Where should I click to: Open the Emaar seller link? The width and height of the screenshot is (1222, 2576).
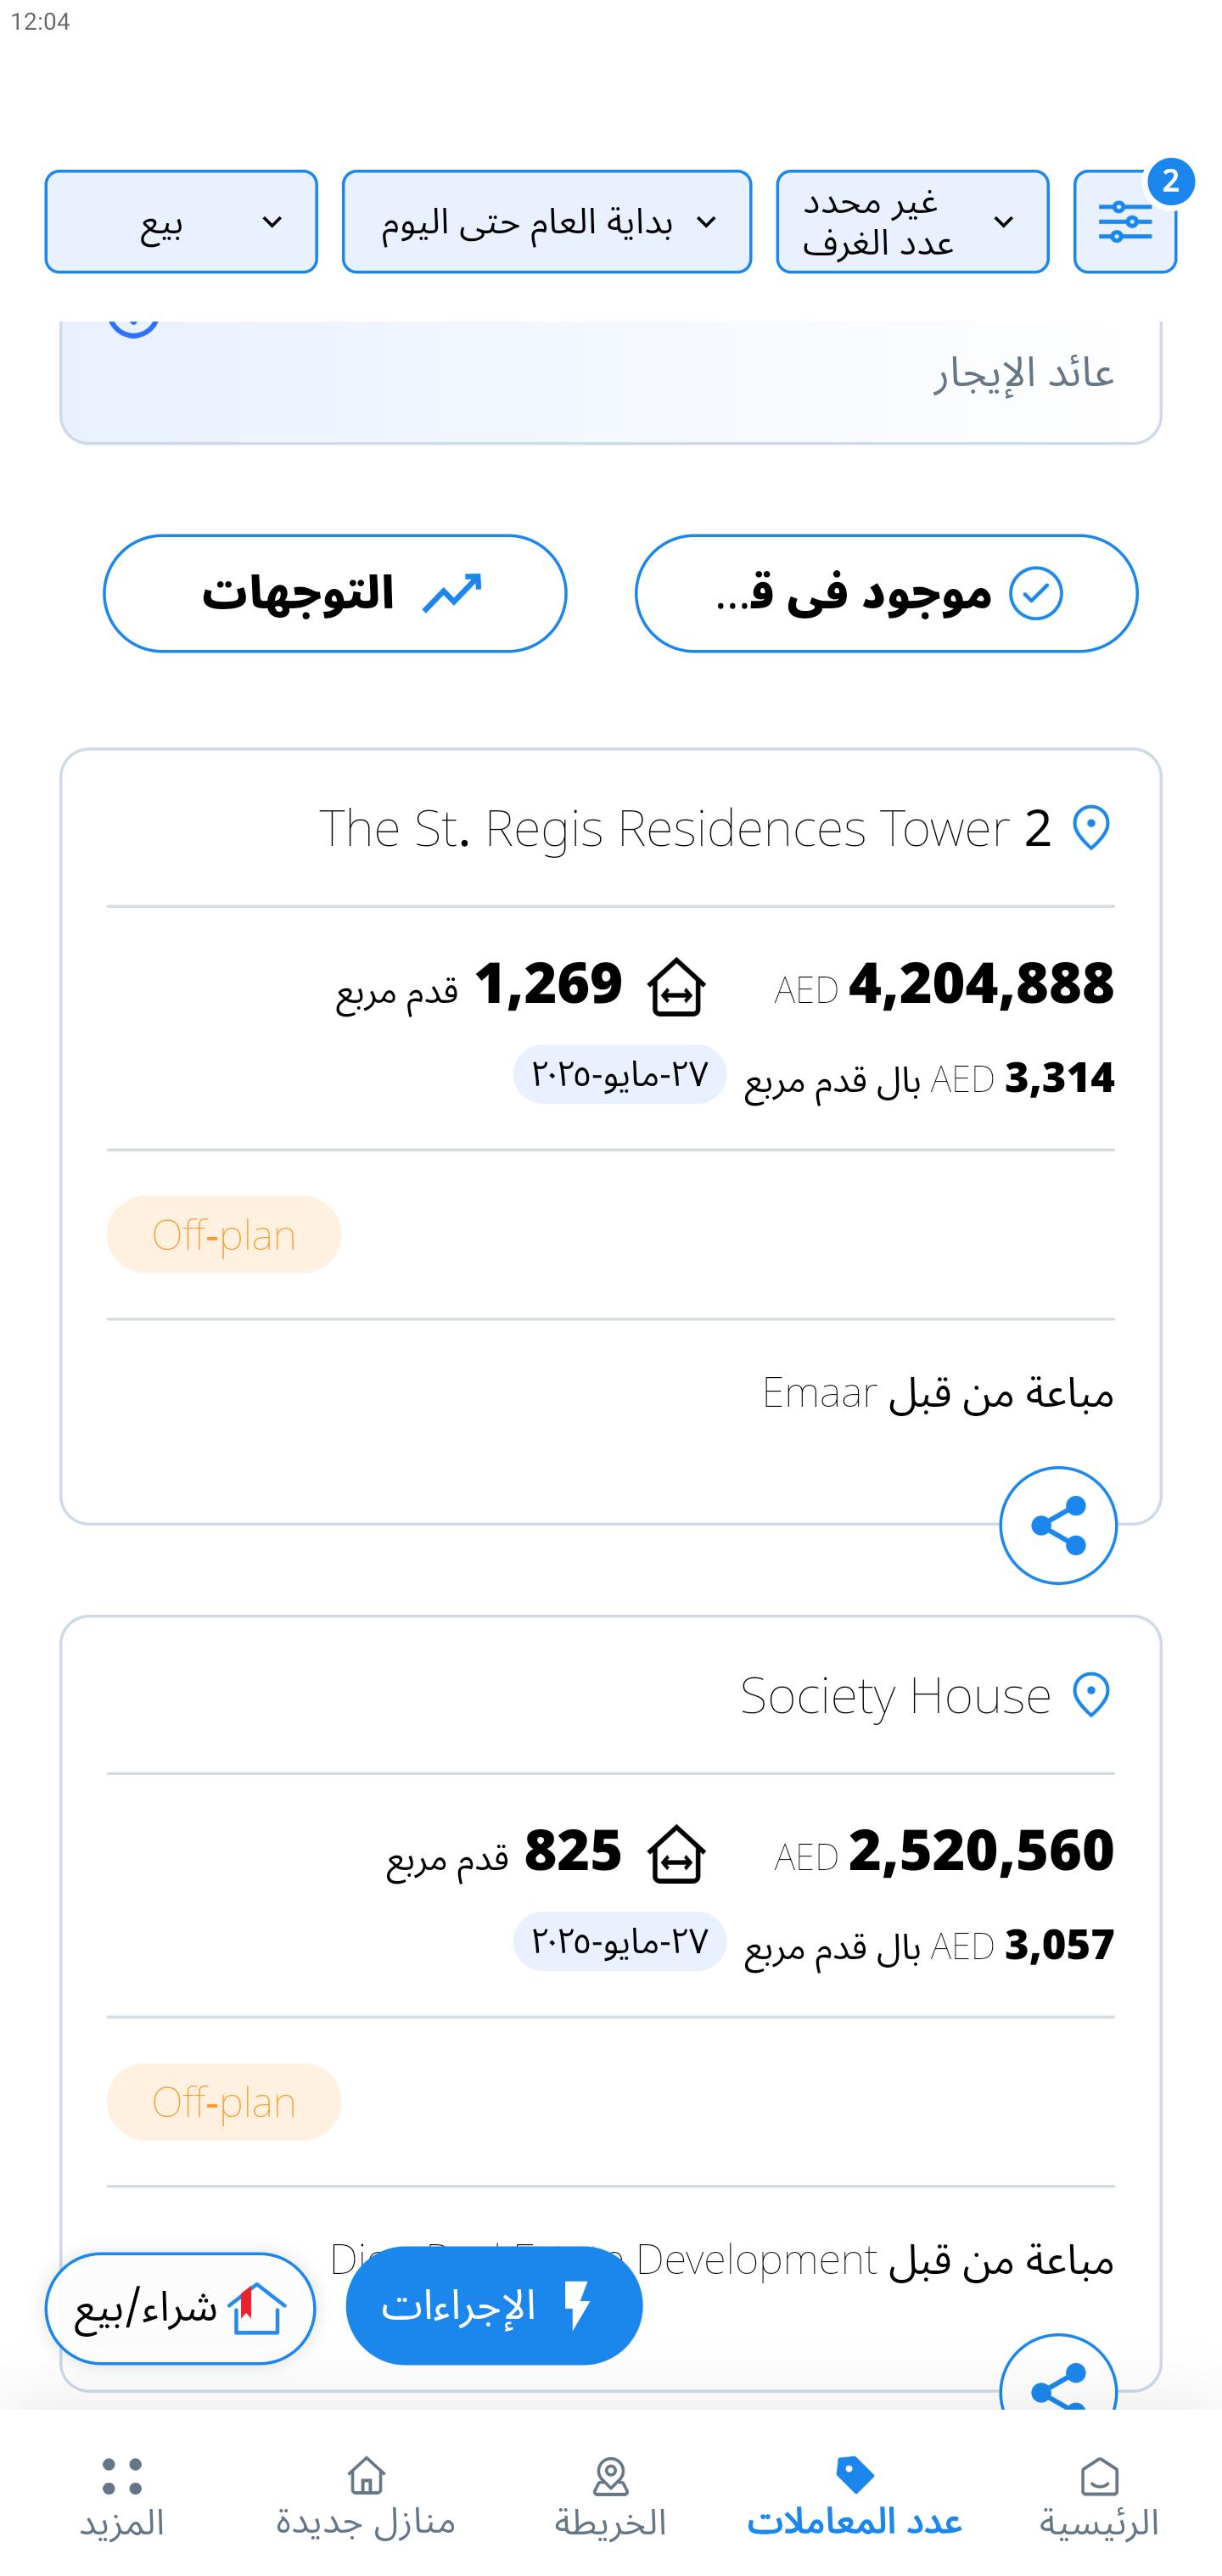pyautogui.click(x=820, y=1392)
